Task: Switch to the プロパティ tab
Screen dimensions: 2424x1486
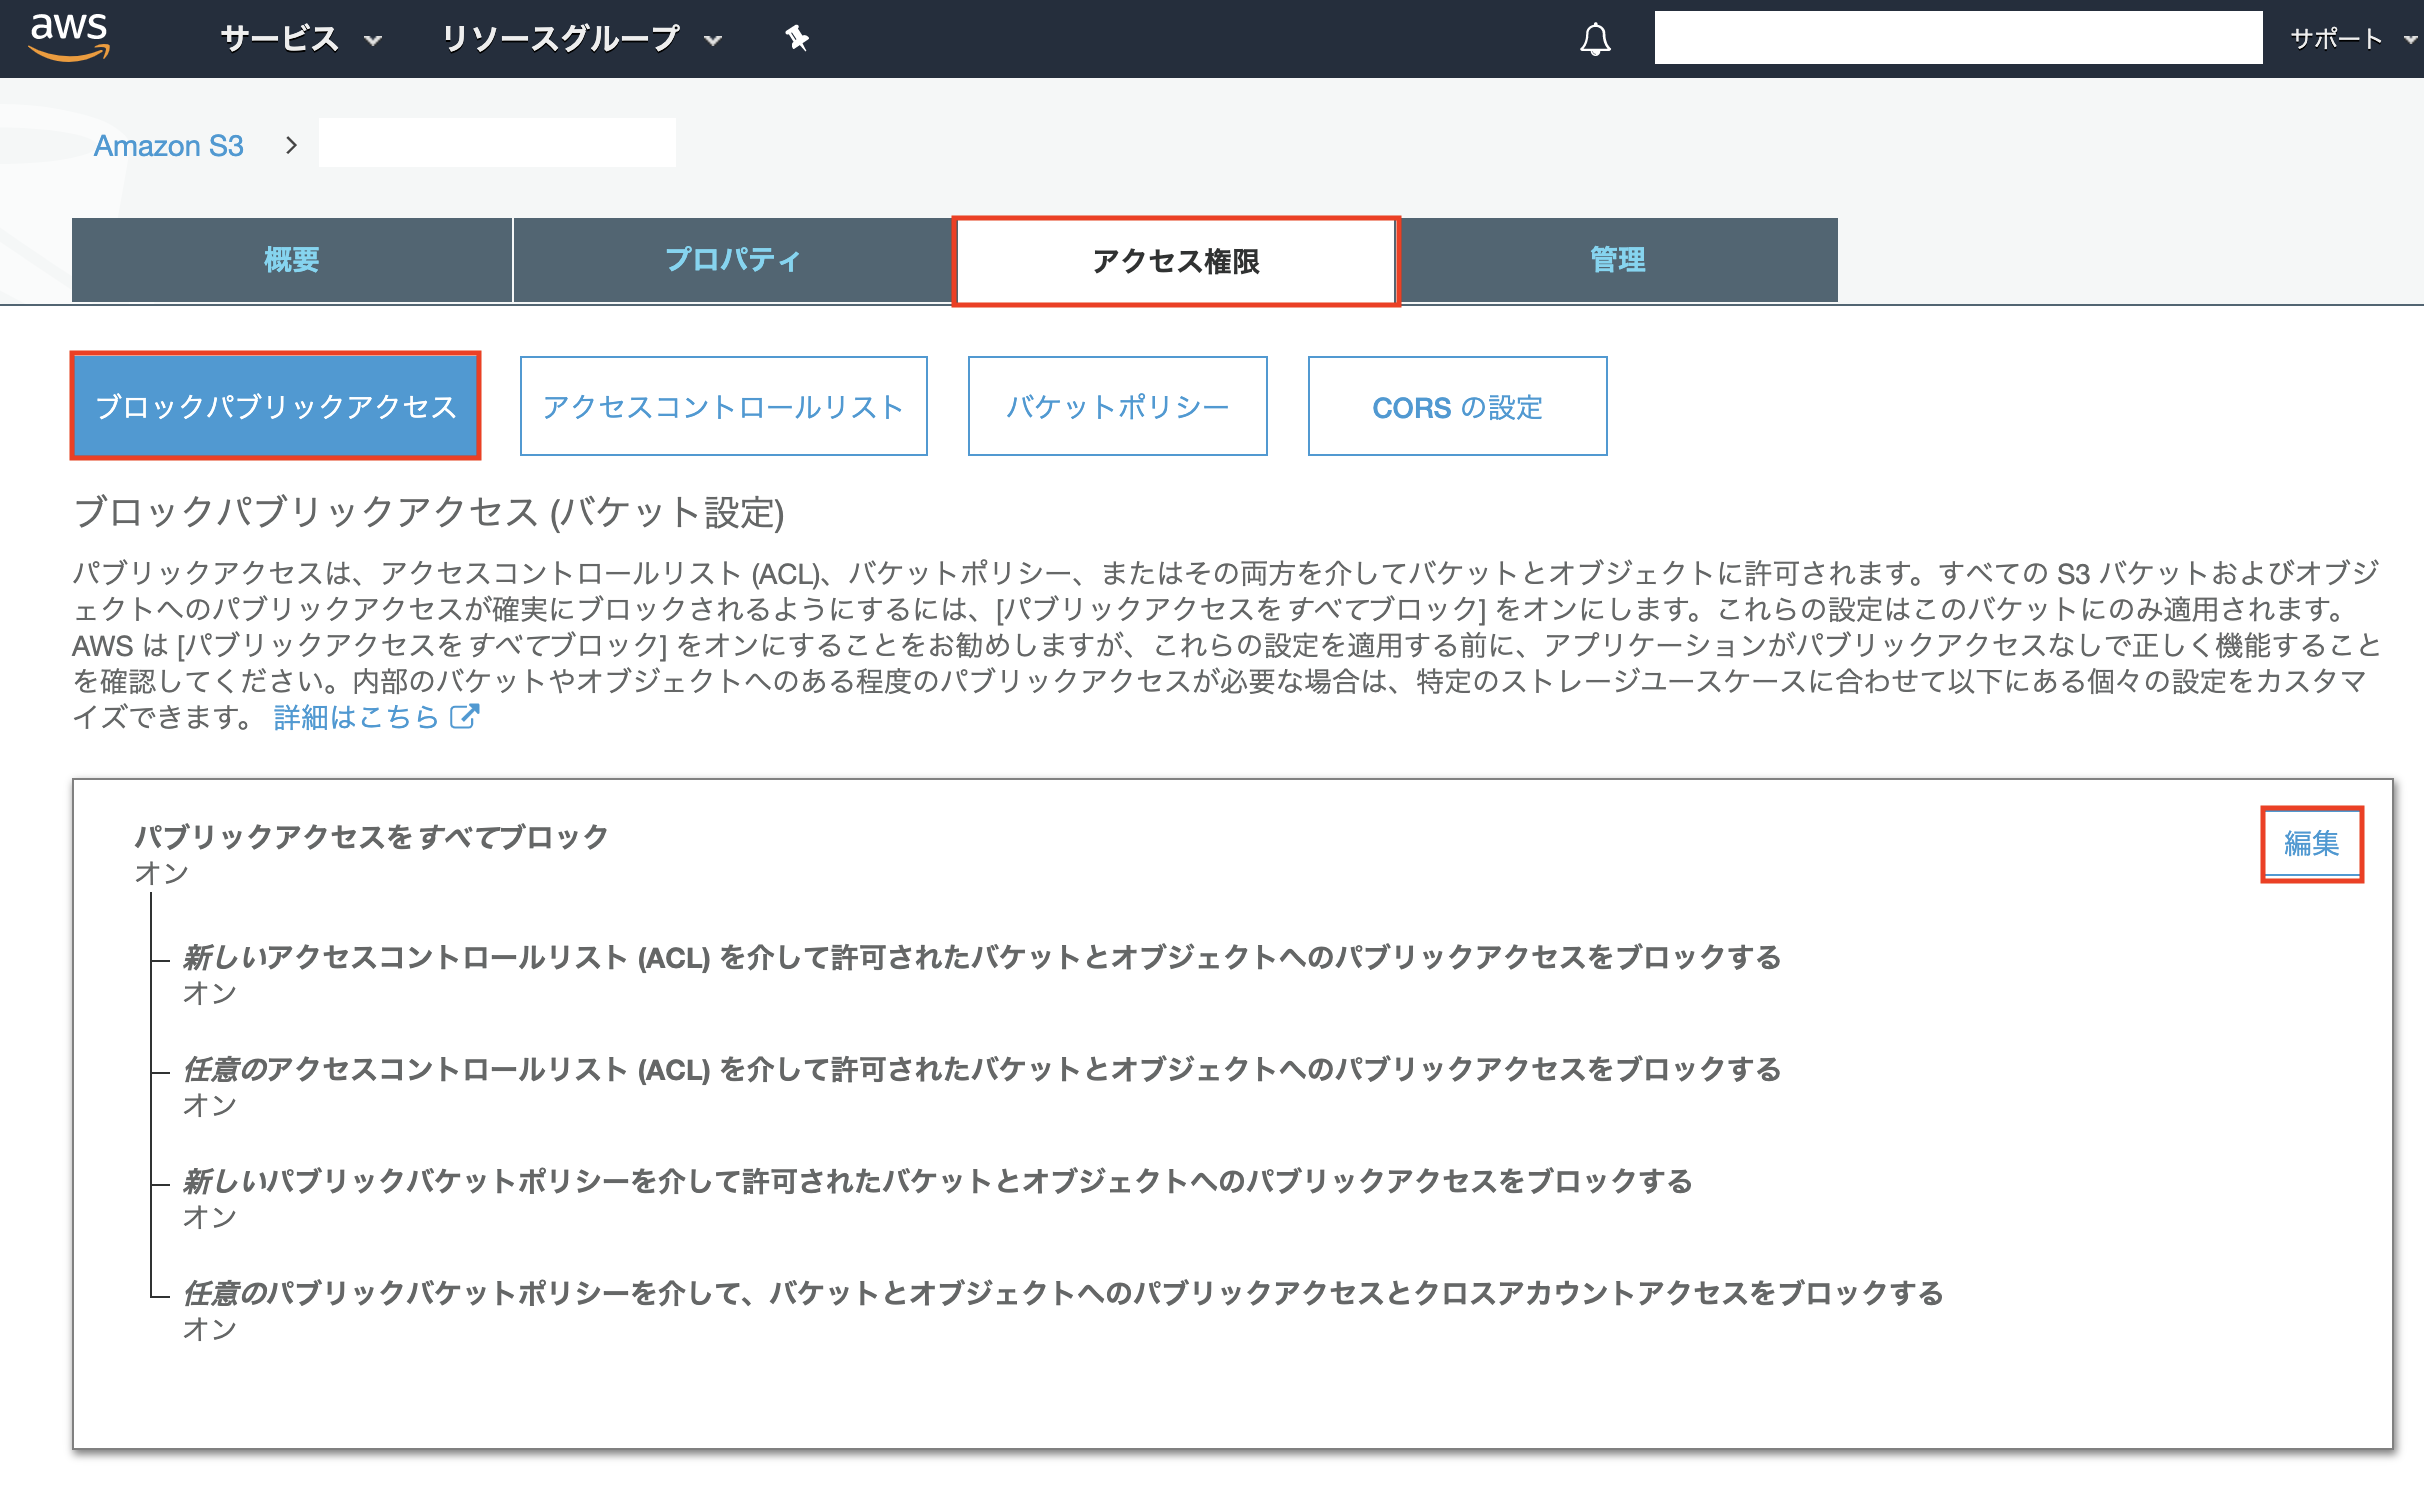Action: (x=733, y=260)
